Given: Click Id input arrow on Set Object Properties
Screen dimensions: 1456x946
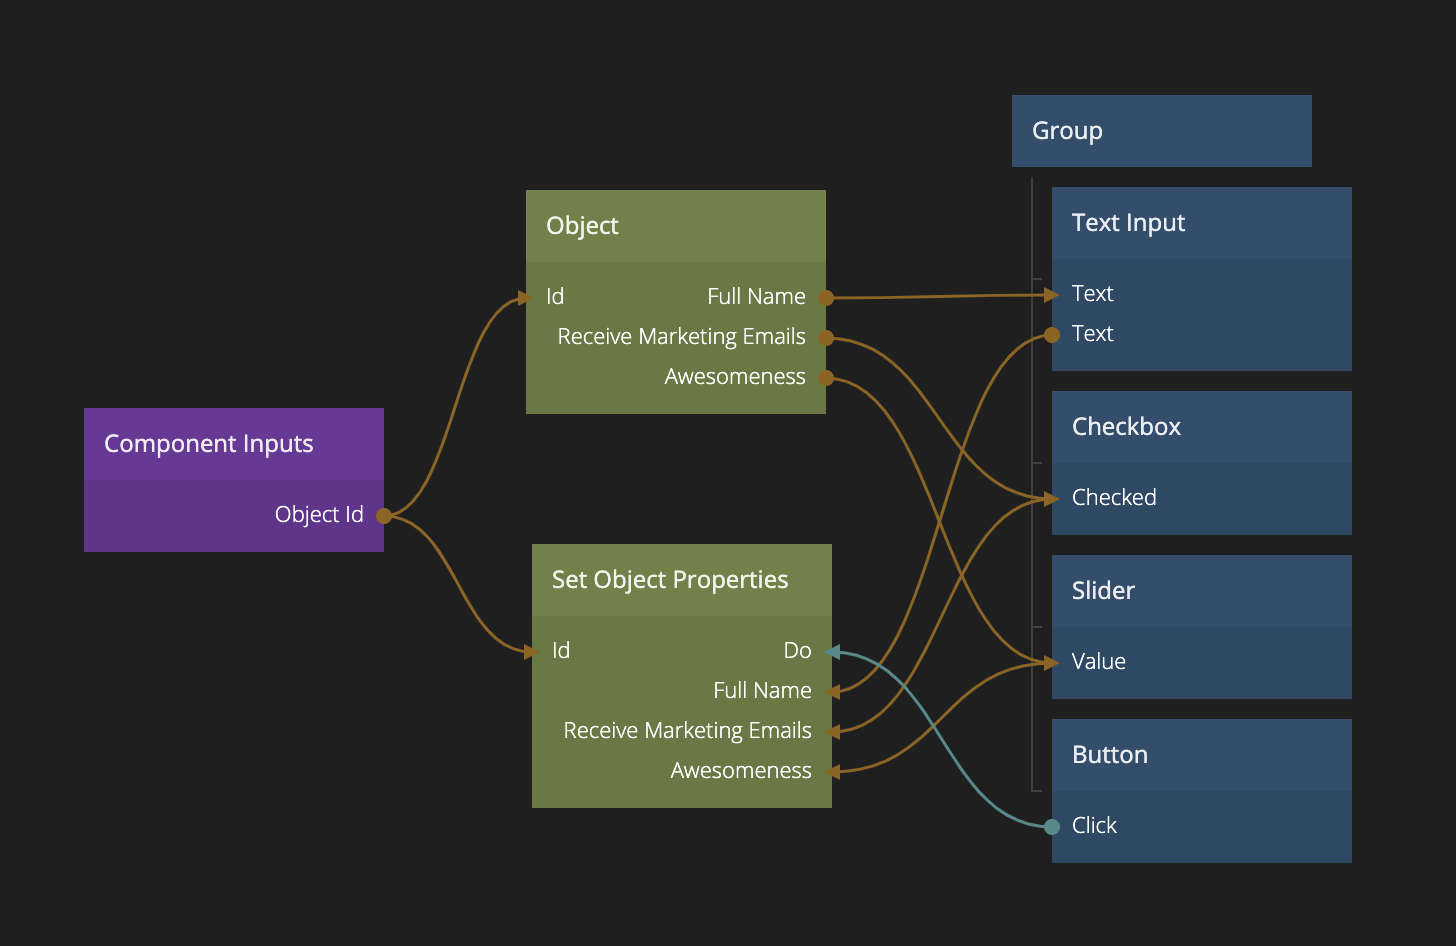Looking at the screenshot, I should pos(531,652).
